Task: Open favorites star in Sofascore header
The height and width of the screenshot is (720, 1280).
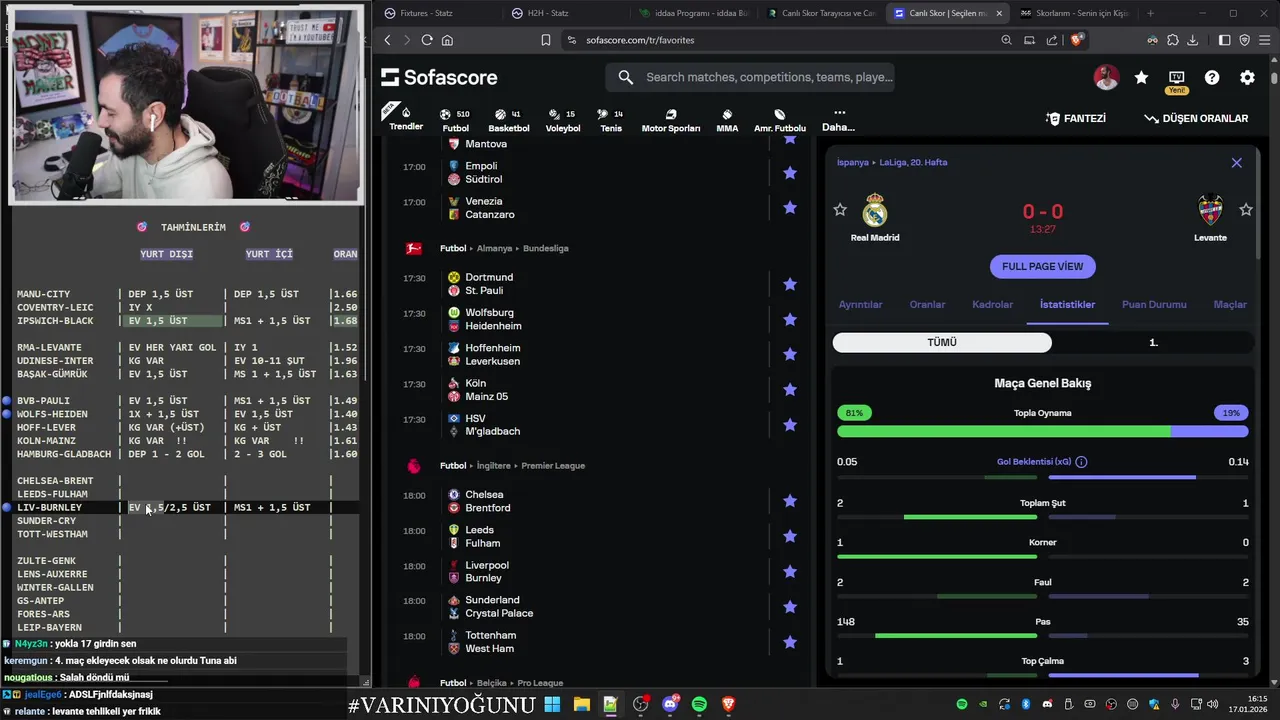Action: pyautogui.click(x=1141, y=78)
